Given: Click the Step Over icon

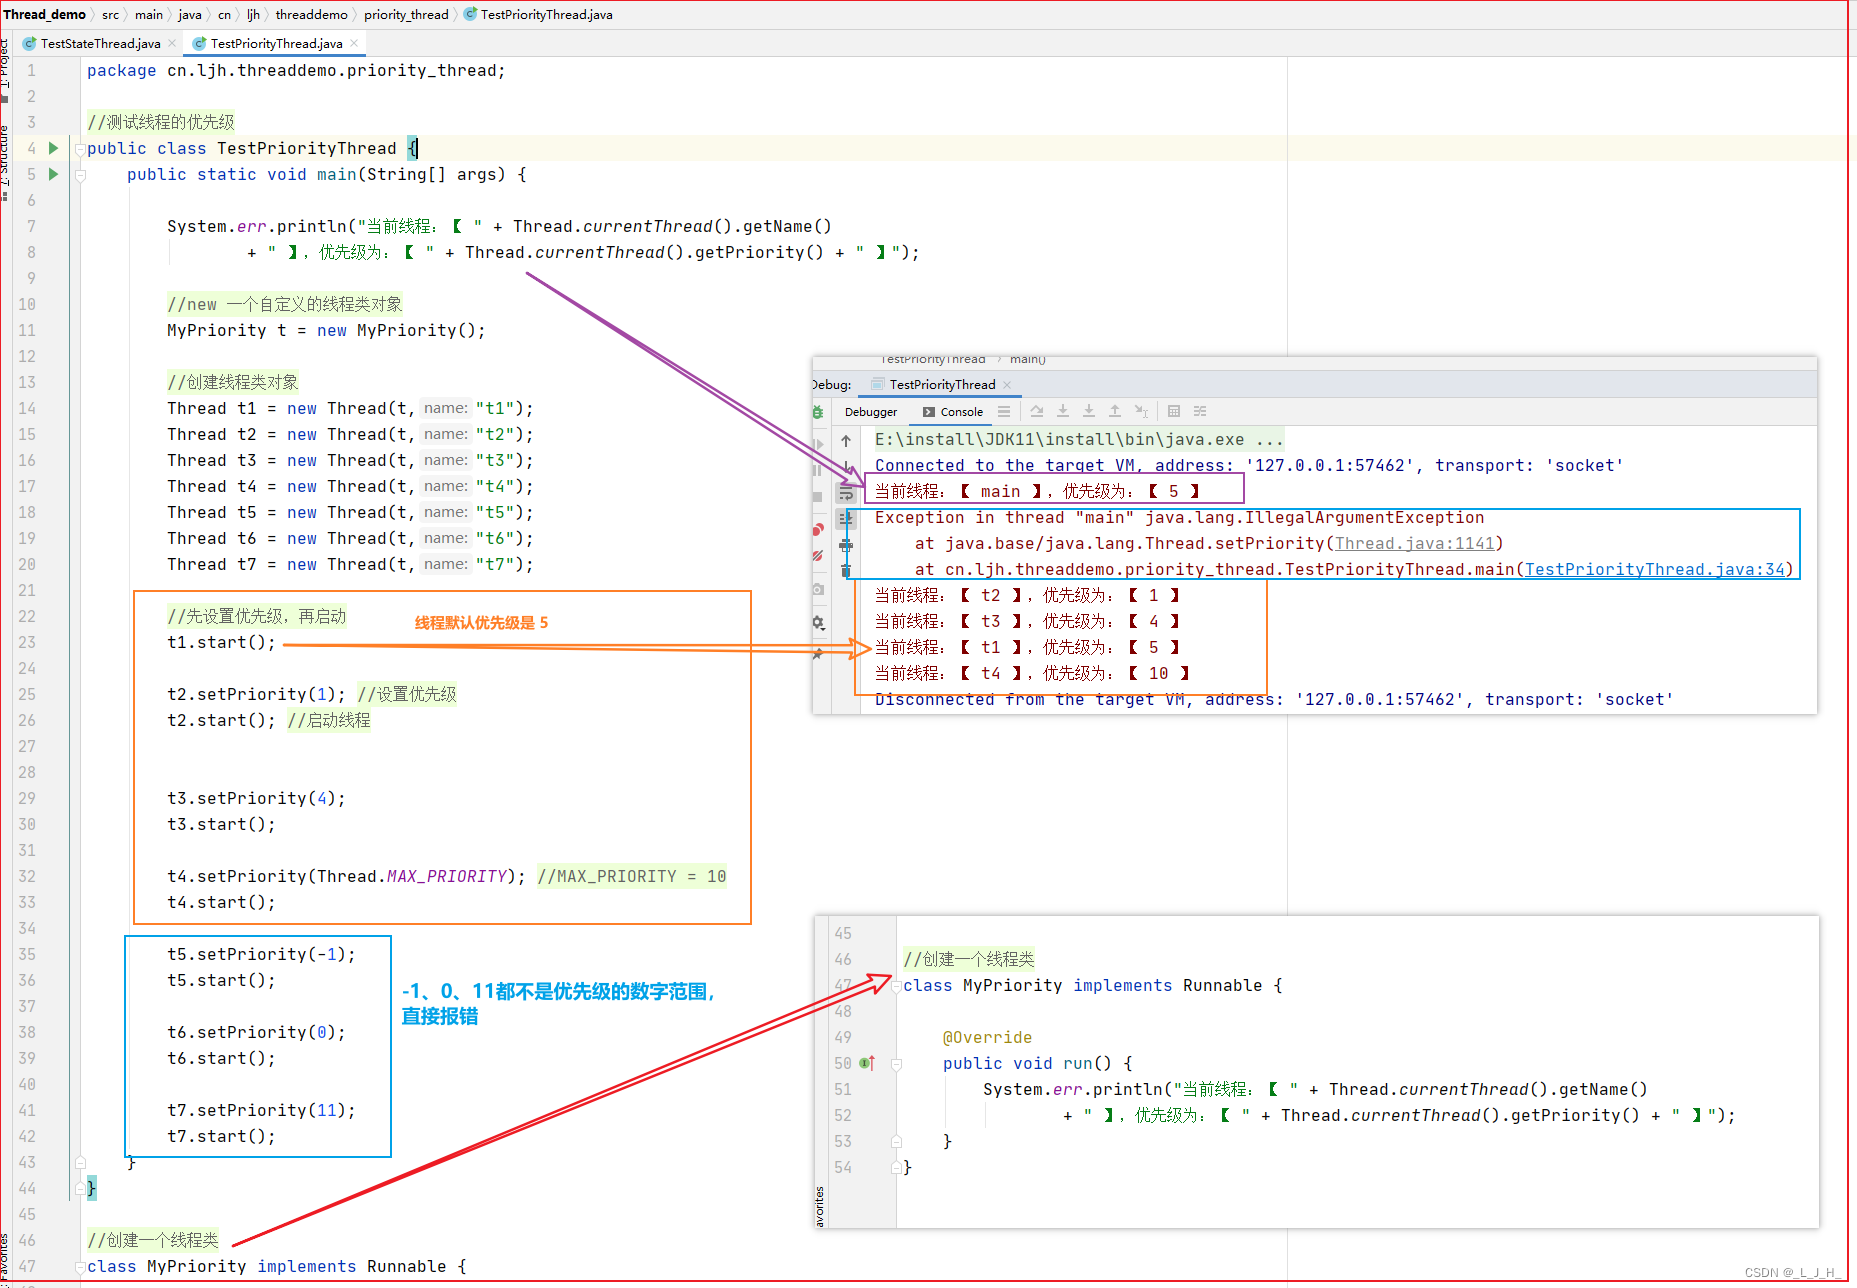Looking at the screenshot, I should tap(1037, 411).
